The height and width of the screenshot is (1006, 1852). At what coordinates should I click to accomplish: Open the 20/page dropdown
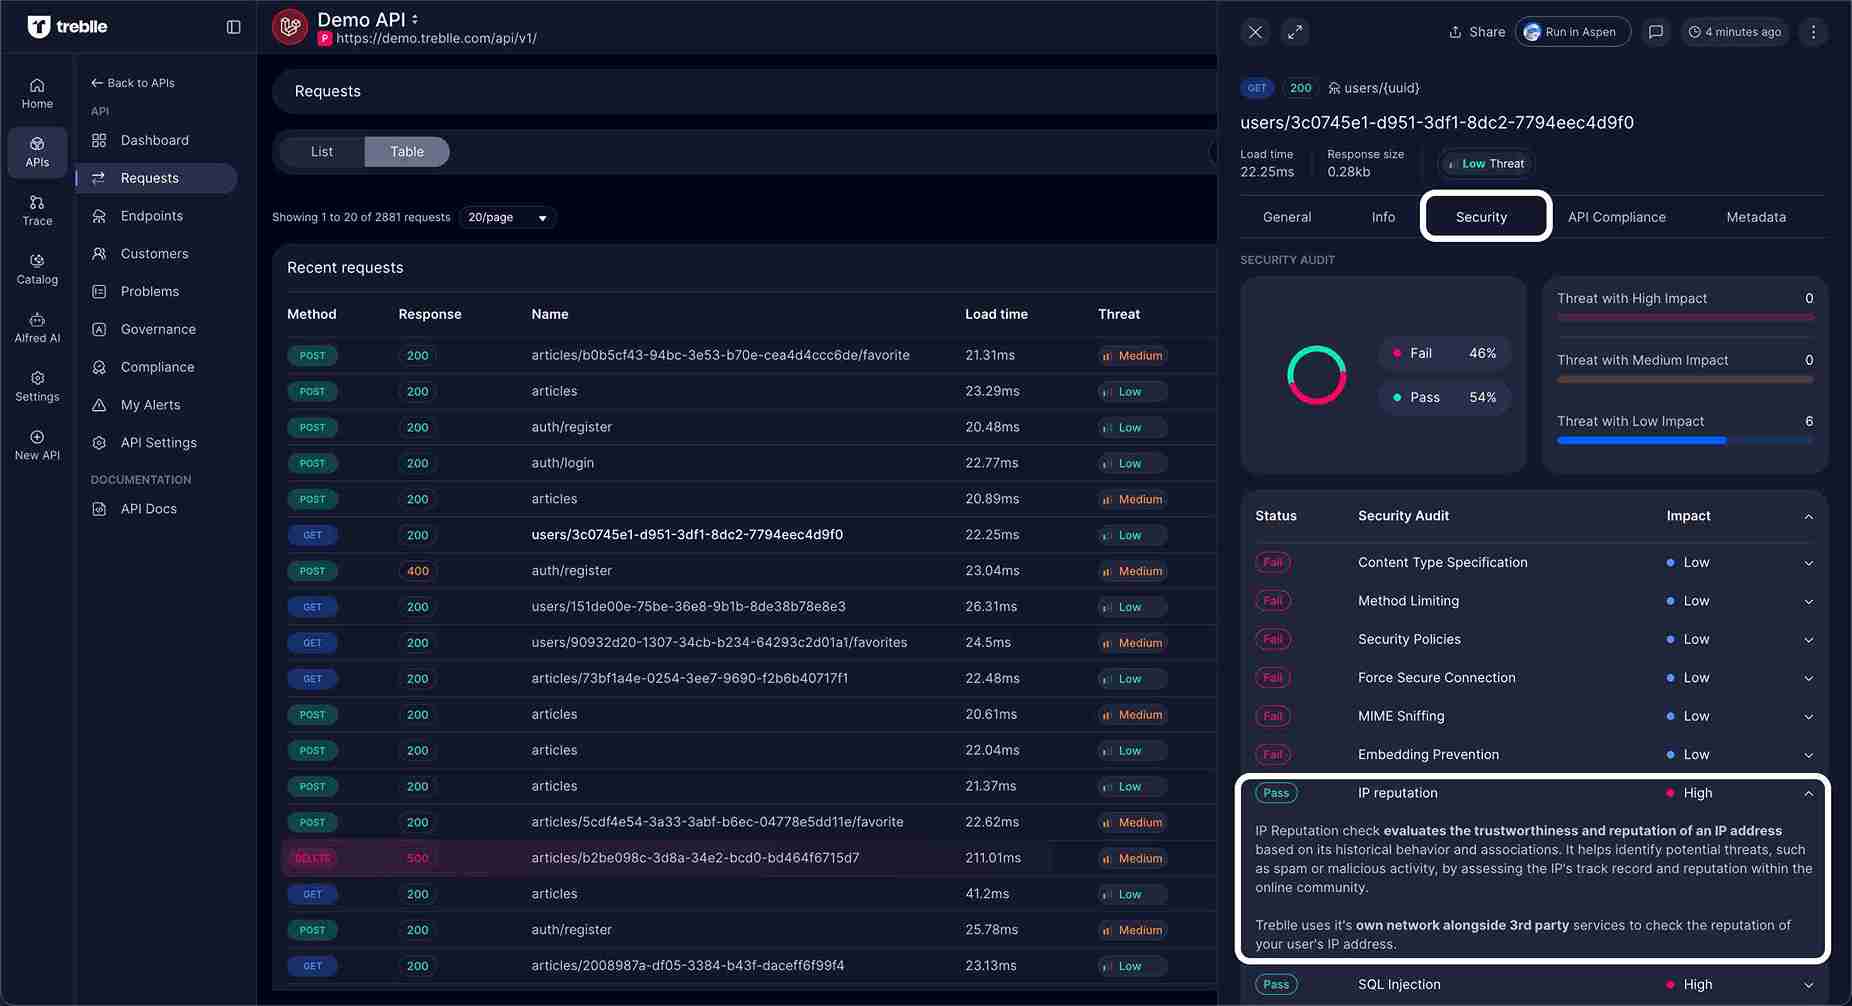pos(508,217)
